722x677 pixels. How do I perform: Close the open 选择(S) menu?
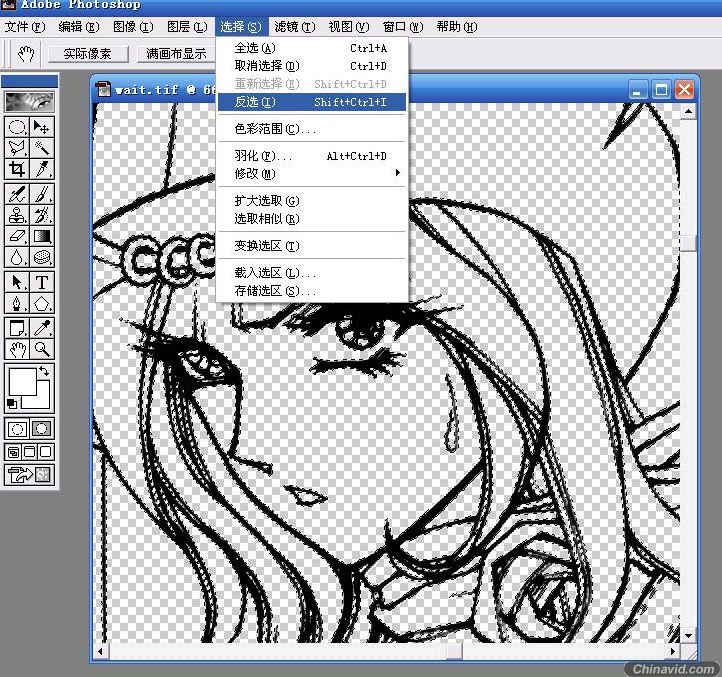(240, 27)
